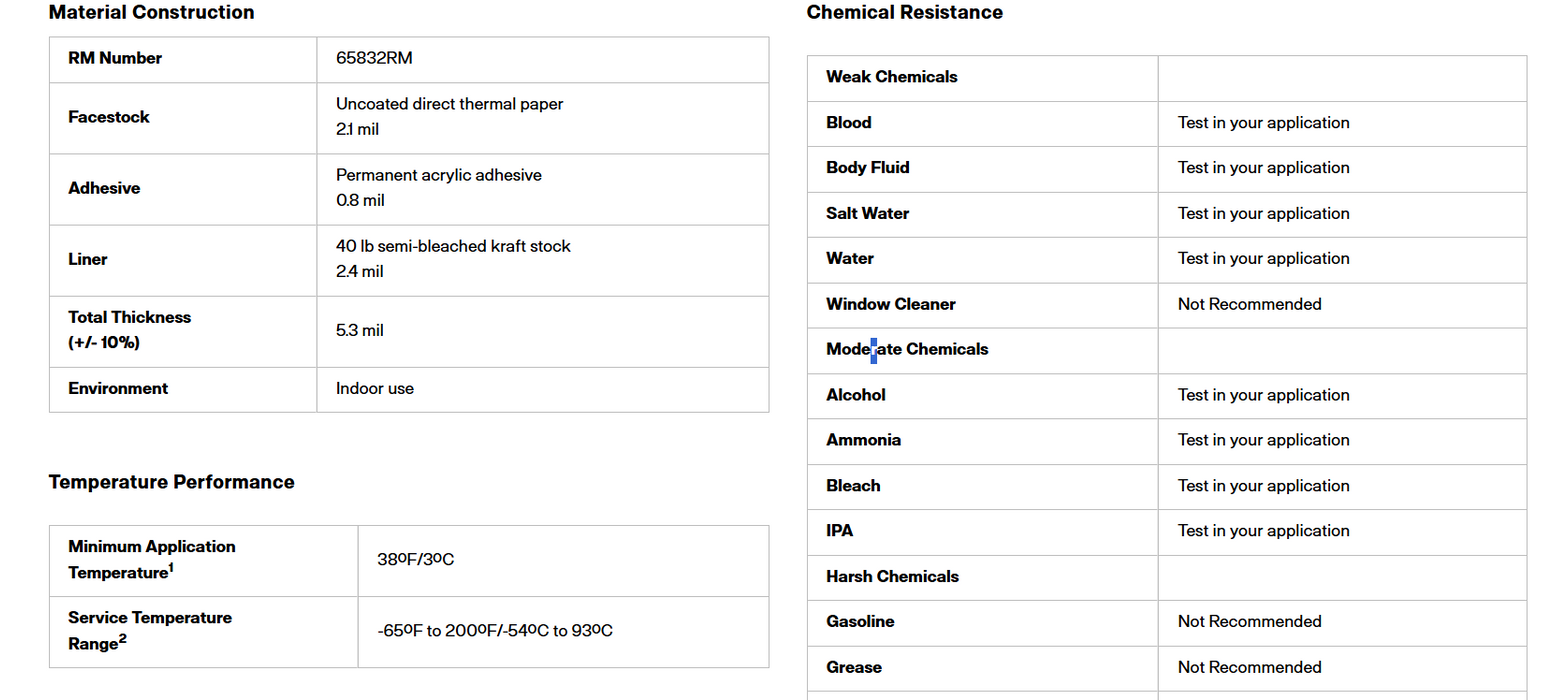Image resolution: width=1568 pixels, height=700 pixels.
Task: Click the 38ºF/3ºC temperature value
Action: (416, 559)
